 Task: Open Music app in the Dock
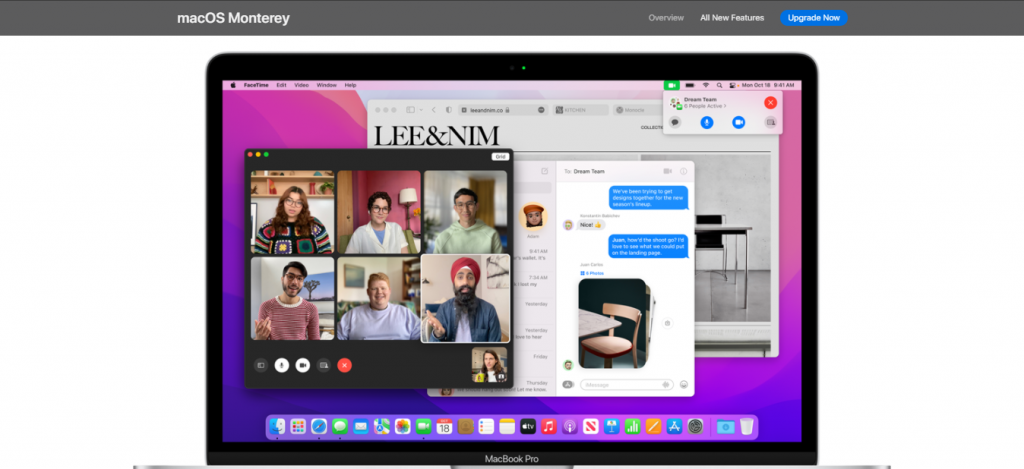[549, 427]
